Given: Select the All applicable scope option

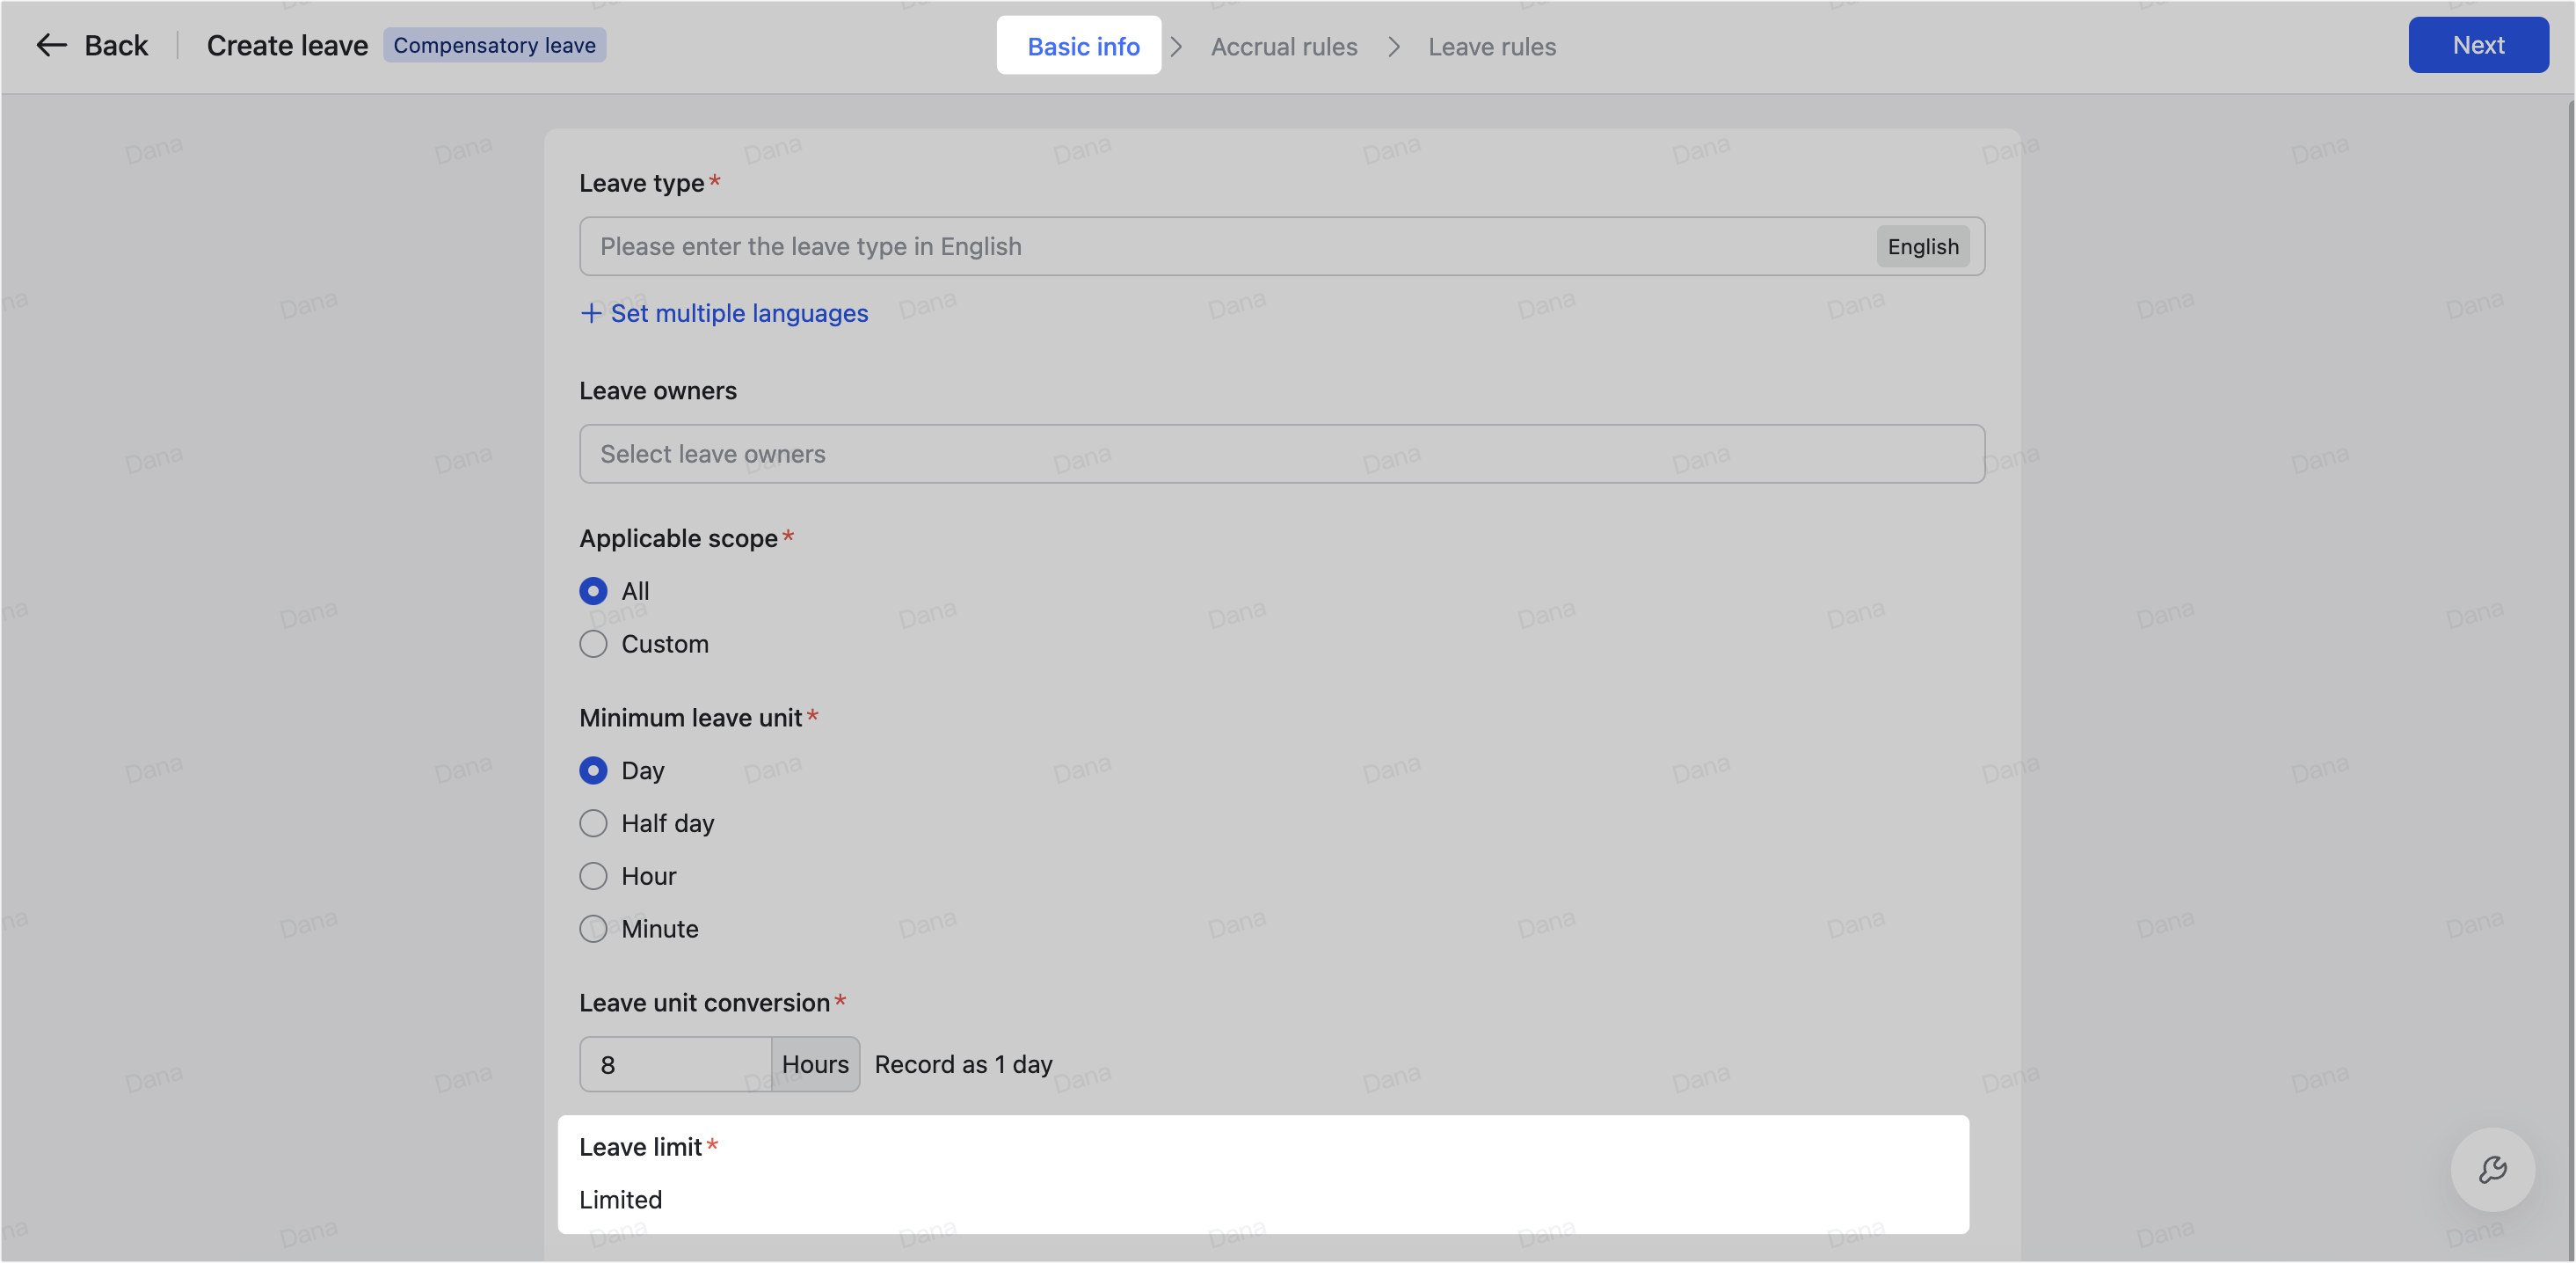Looking at the screenshot, I should (x=593, y=591).
